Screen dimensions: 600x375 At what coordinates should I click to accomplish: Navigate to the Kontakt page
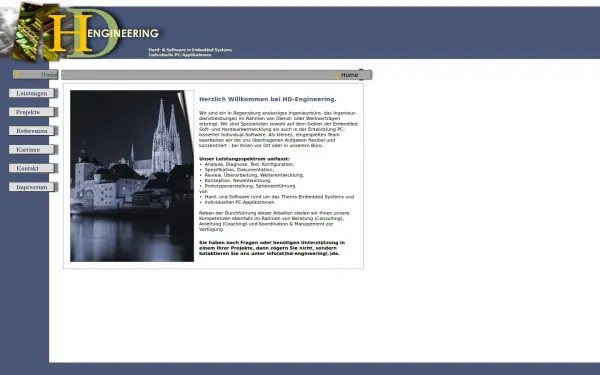click(x=33, y=168)
